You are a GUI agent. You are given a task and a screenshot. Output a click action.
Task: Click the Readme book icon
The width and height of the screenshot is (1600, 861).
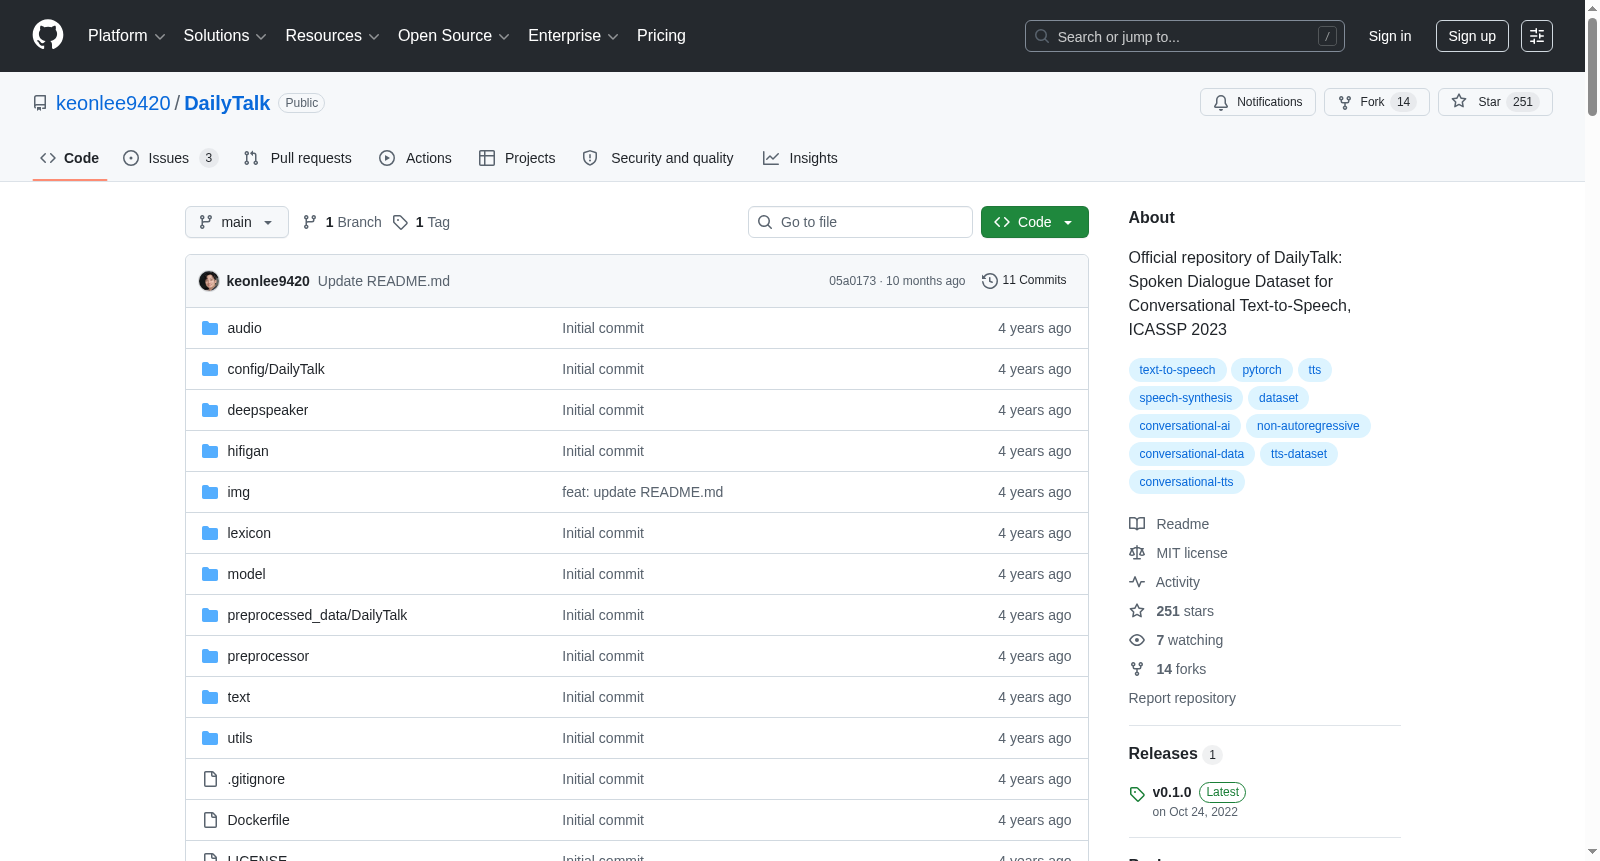[x=1137, y=524]
